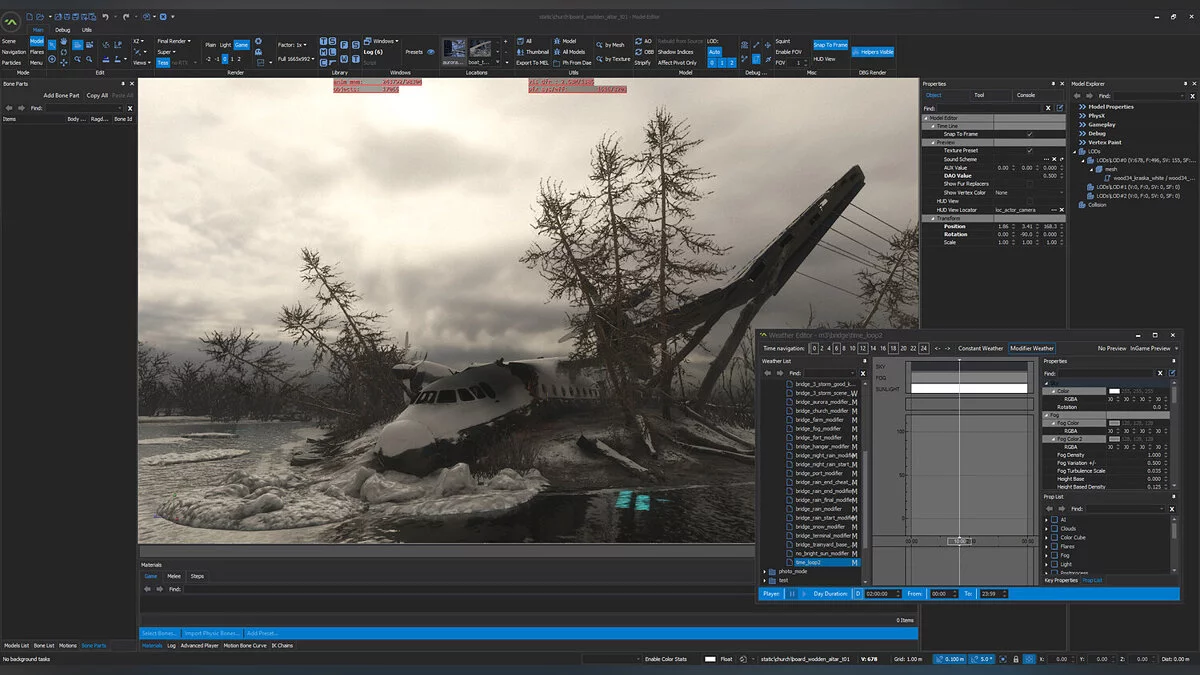
Task: Click the hand pan tool icon
Action: pos(66,42)
